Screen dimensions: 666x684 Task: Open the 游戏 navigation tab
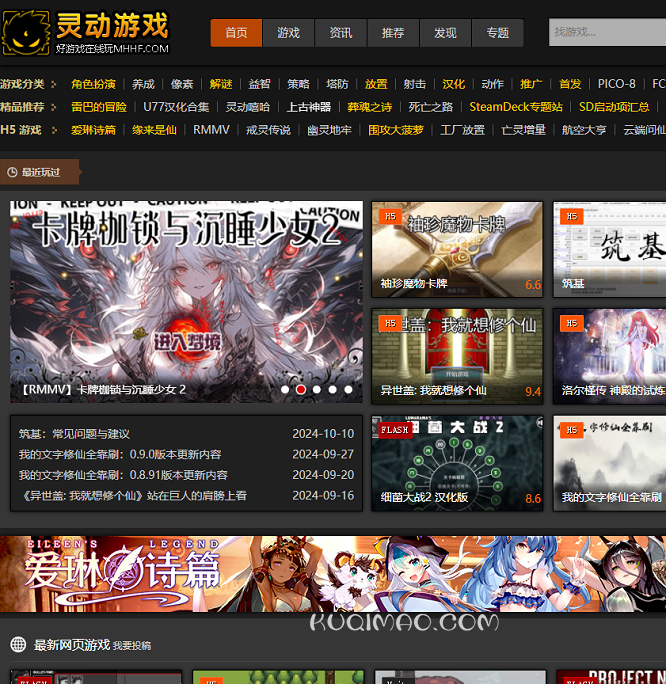288,33
